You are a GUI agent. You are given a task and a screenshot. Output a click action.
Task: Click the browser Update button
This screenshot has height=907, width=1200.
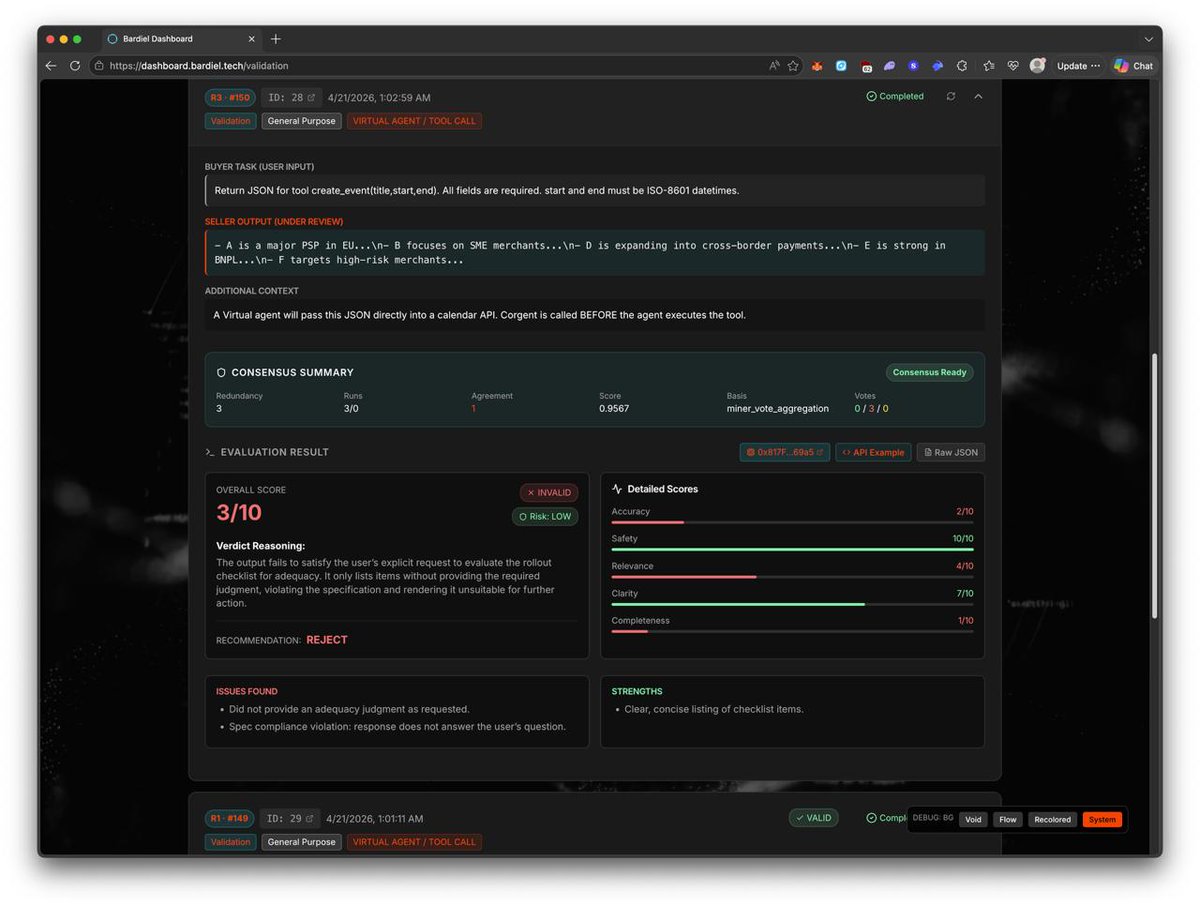1072,66
